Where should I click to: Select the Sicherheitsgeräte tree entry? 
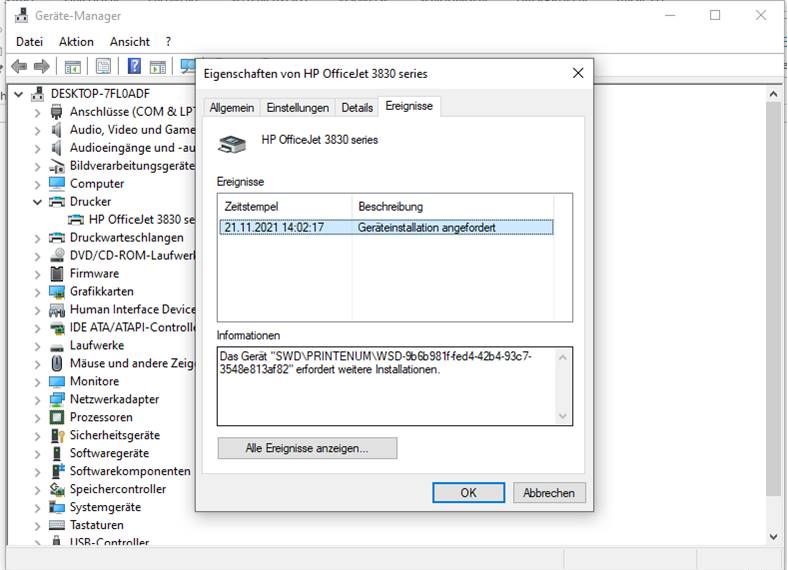(x=115, y=435)
